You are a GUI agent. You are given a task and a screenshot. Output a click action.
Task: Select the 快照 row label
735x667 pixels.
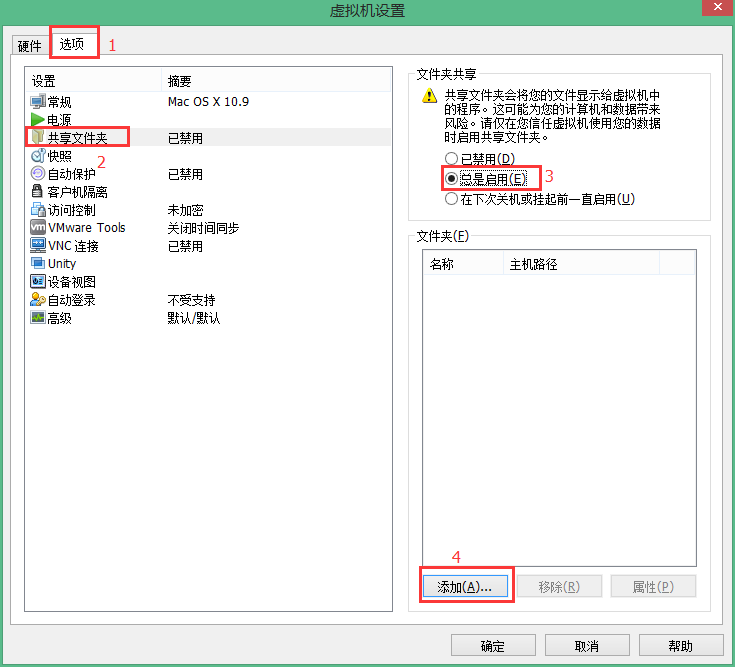[x=60, y=156]
